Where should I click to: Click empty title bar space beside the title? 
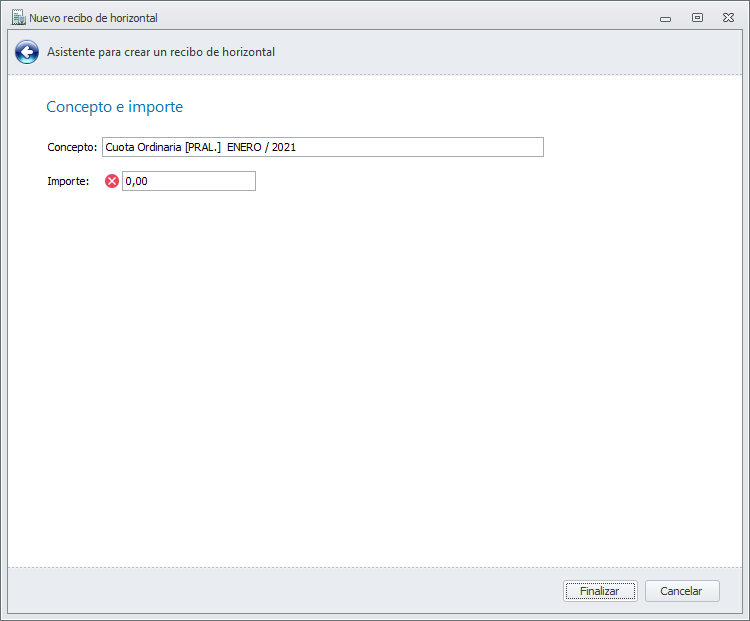[x=400, y=17]
